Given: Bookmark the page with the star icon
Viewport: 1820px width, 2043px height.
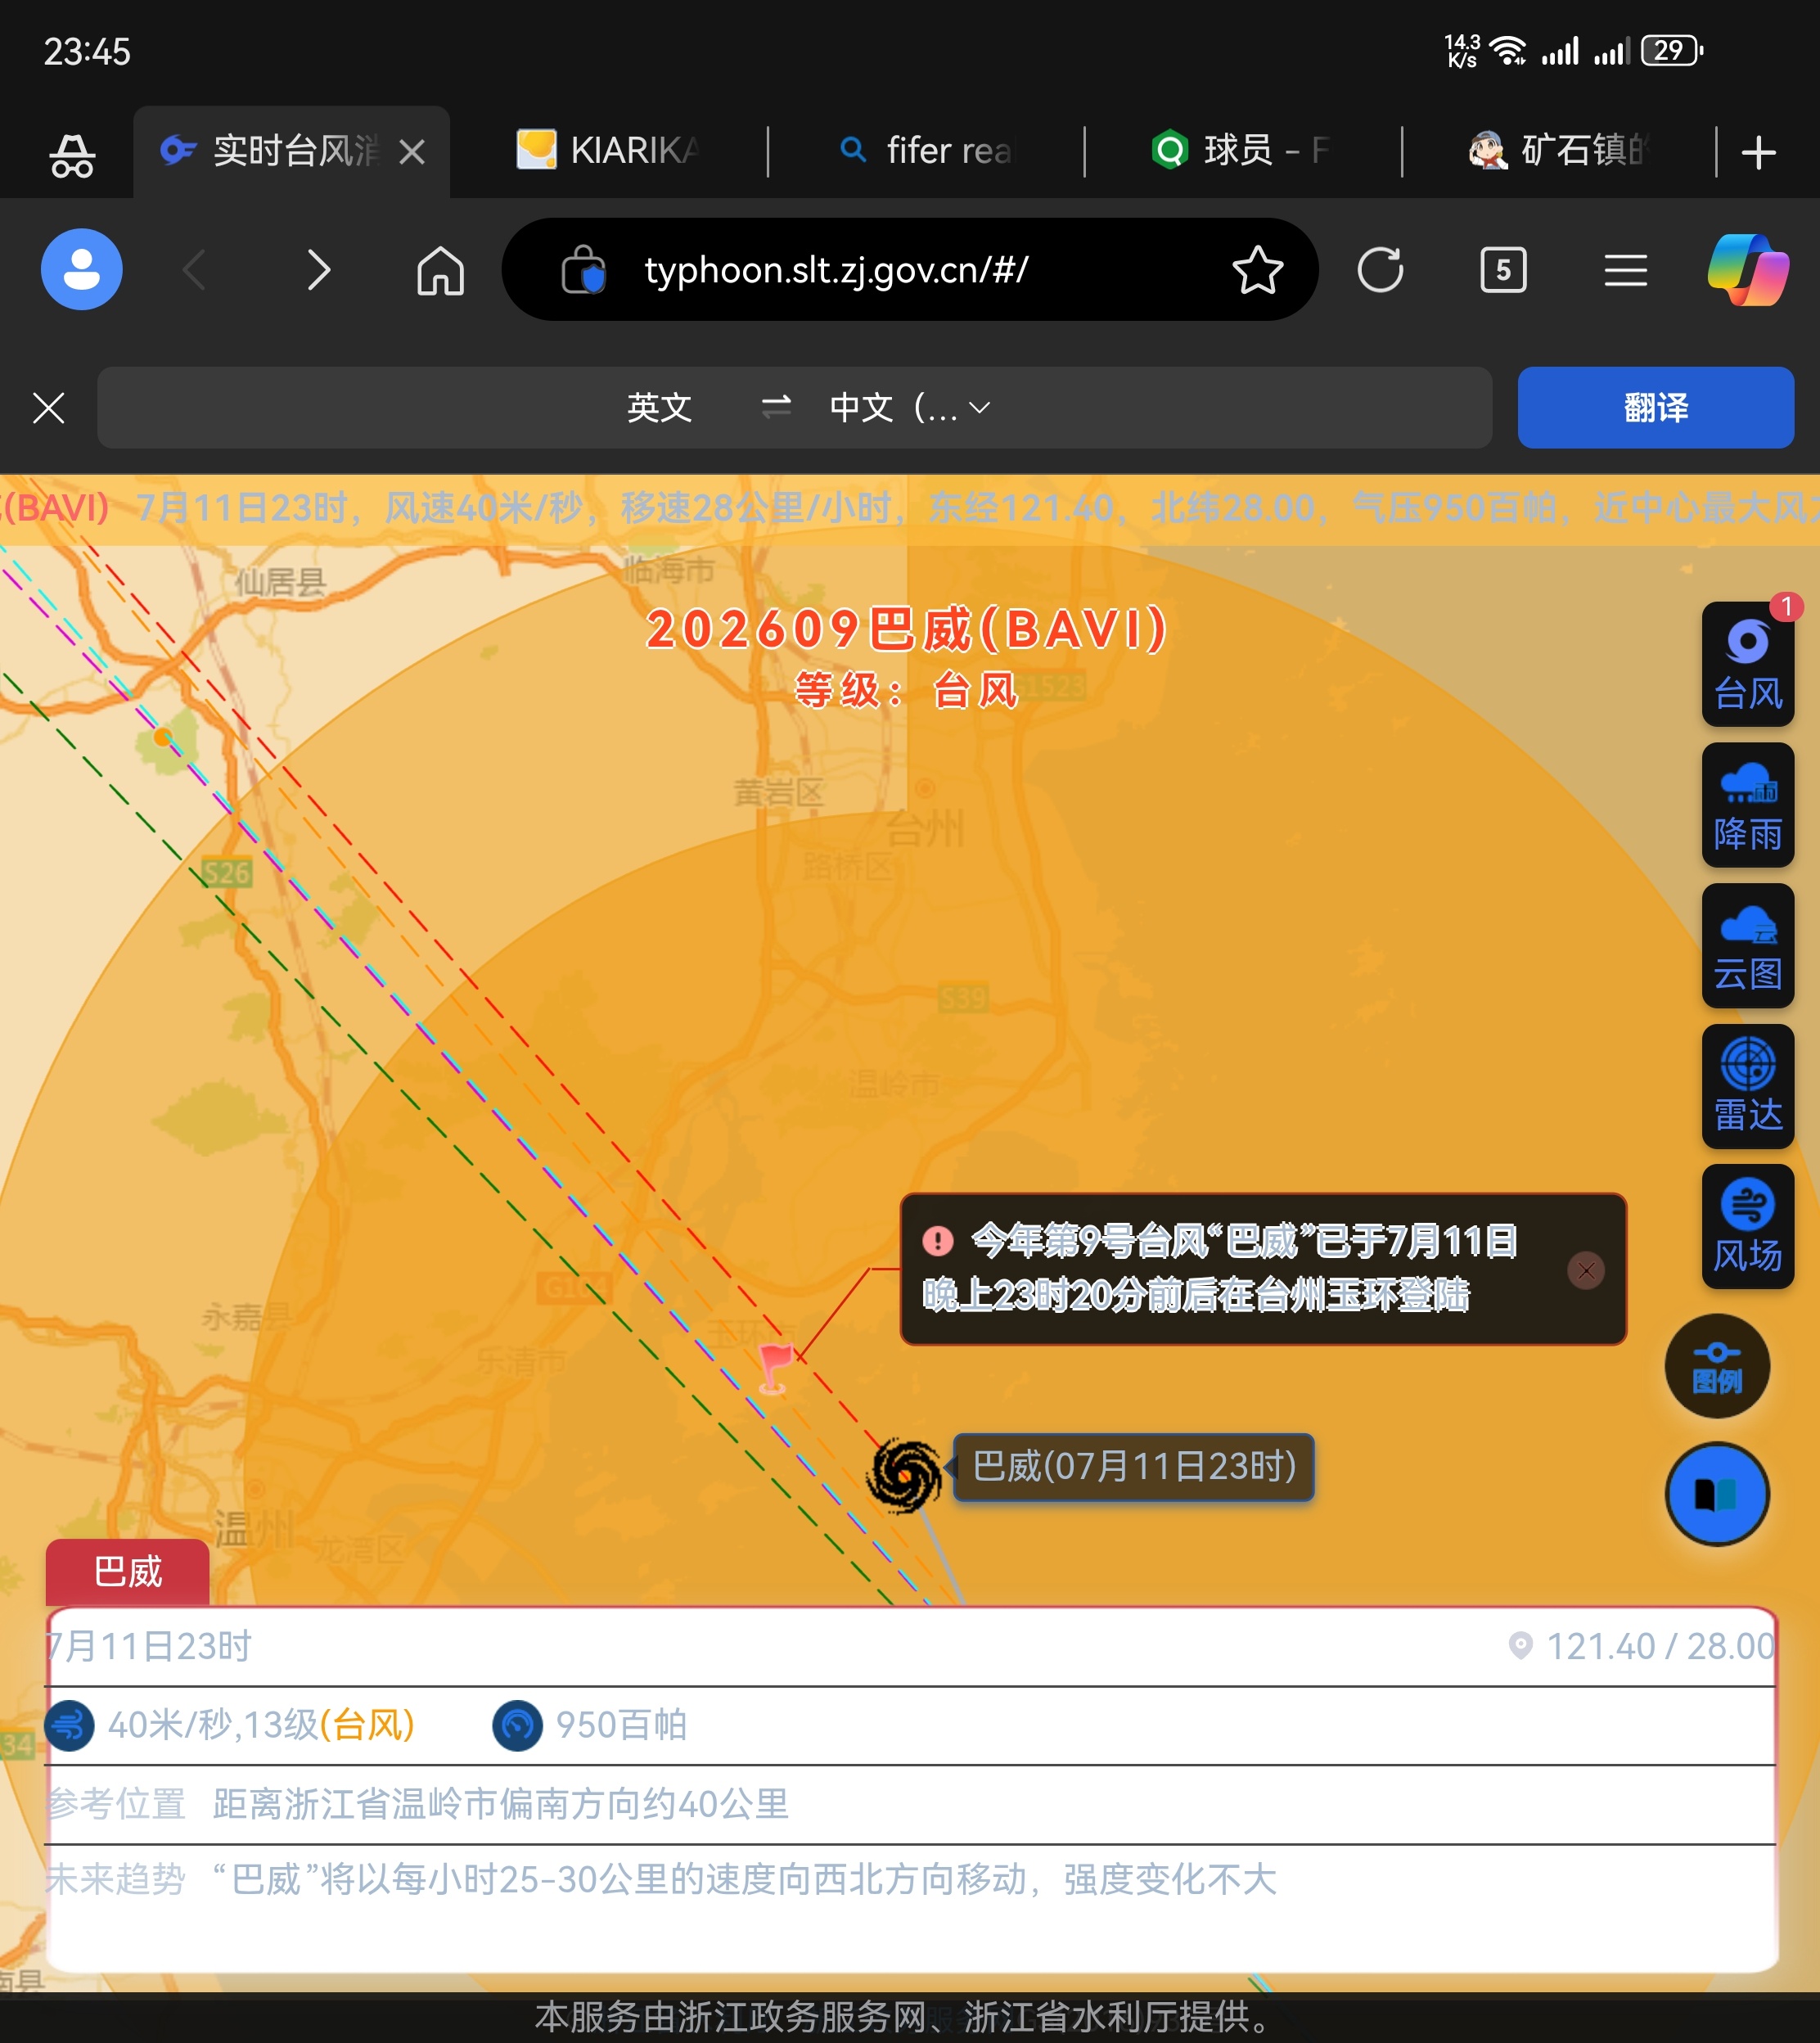Looking at the screenshot, I should pyautogui.click(x=1257, y=270).
